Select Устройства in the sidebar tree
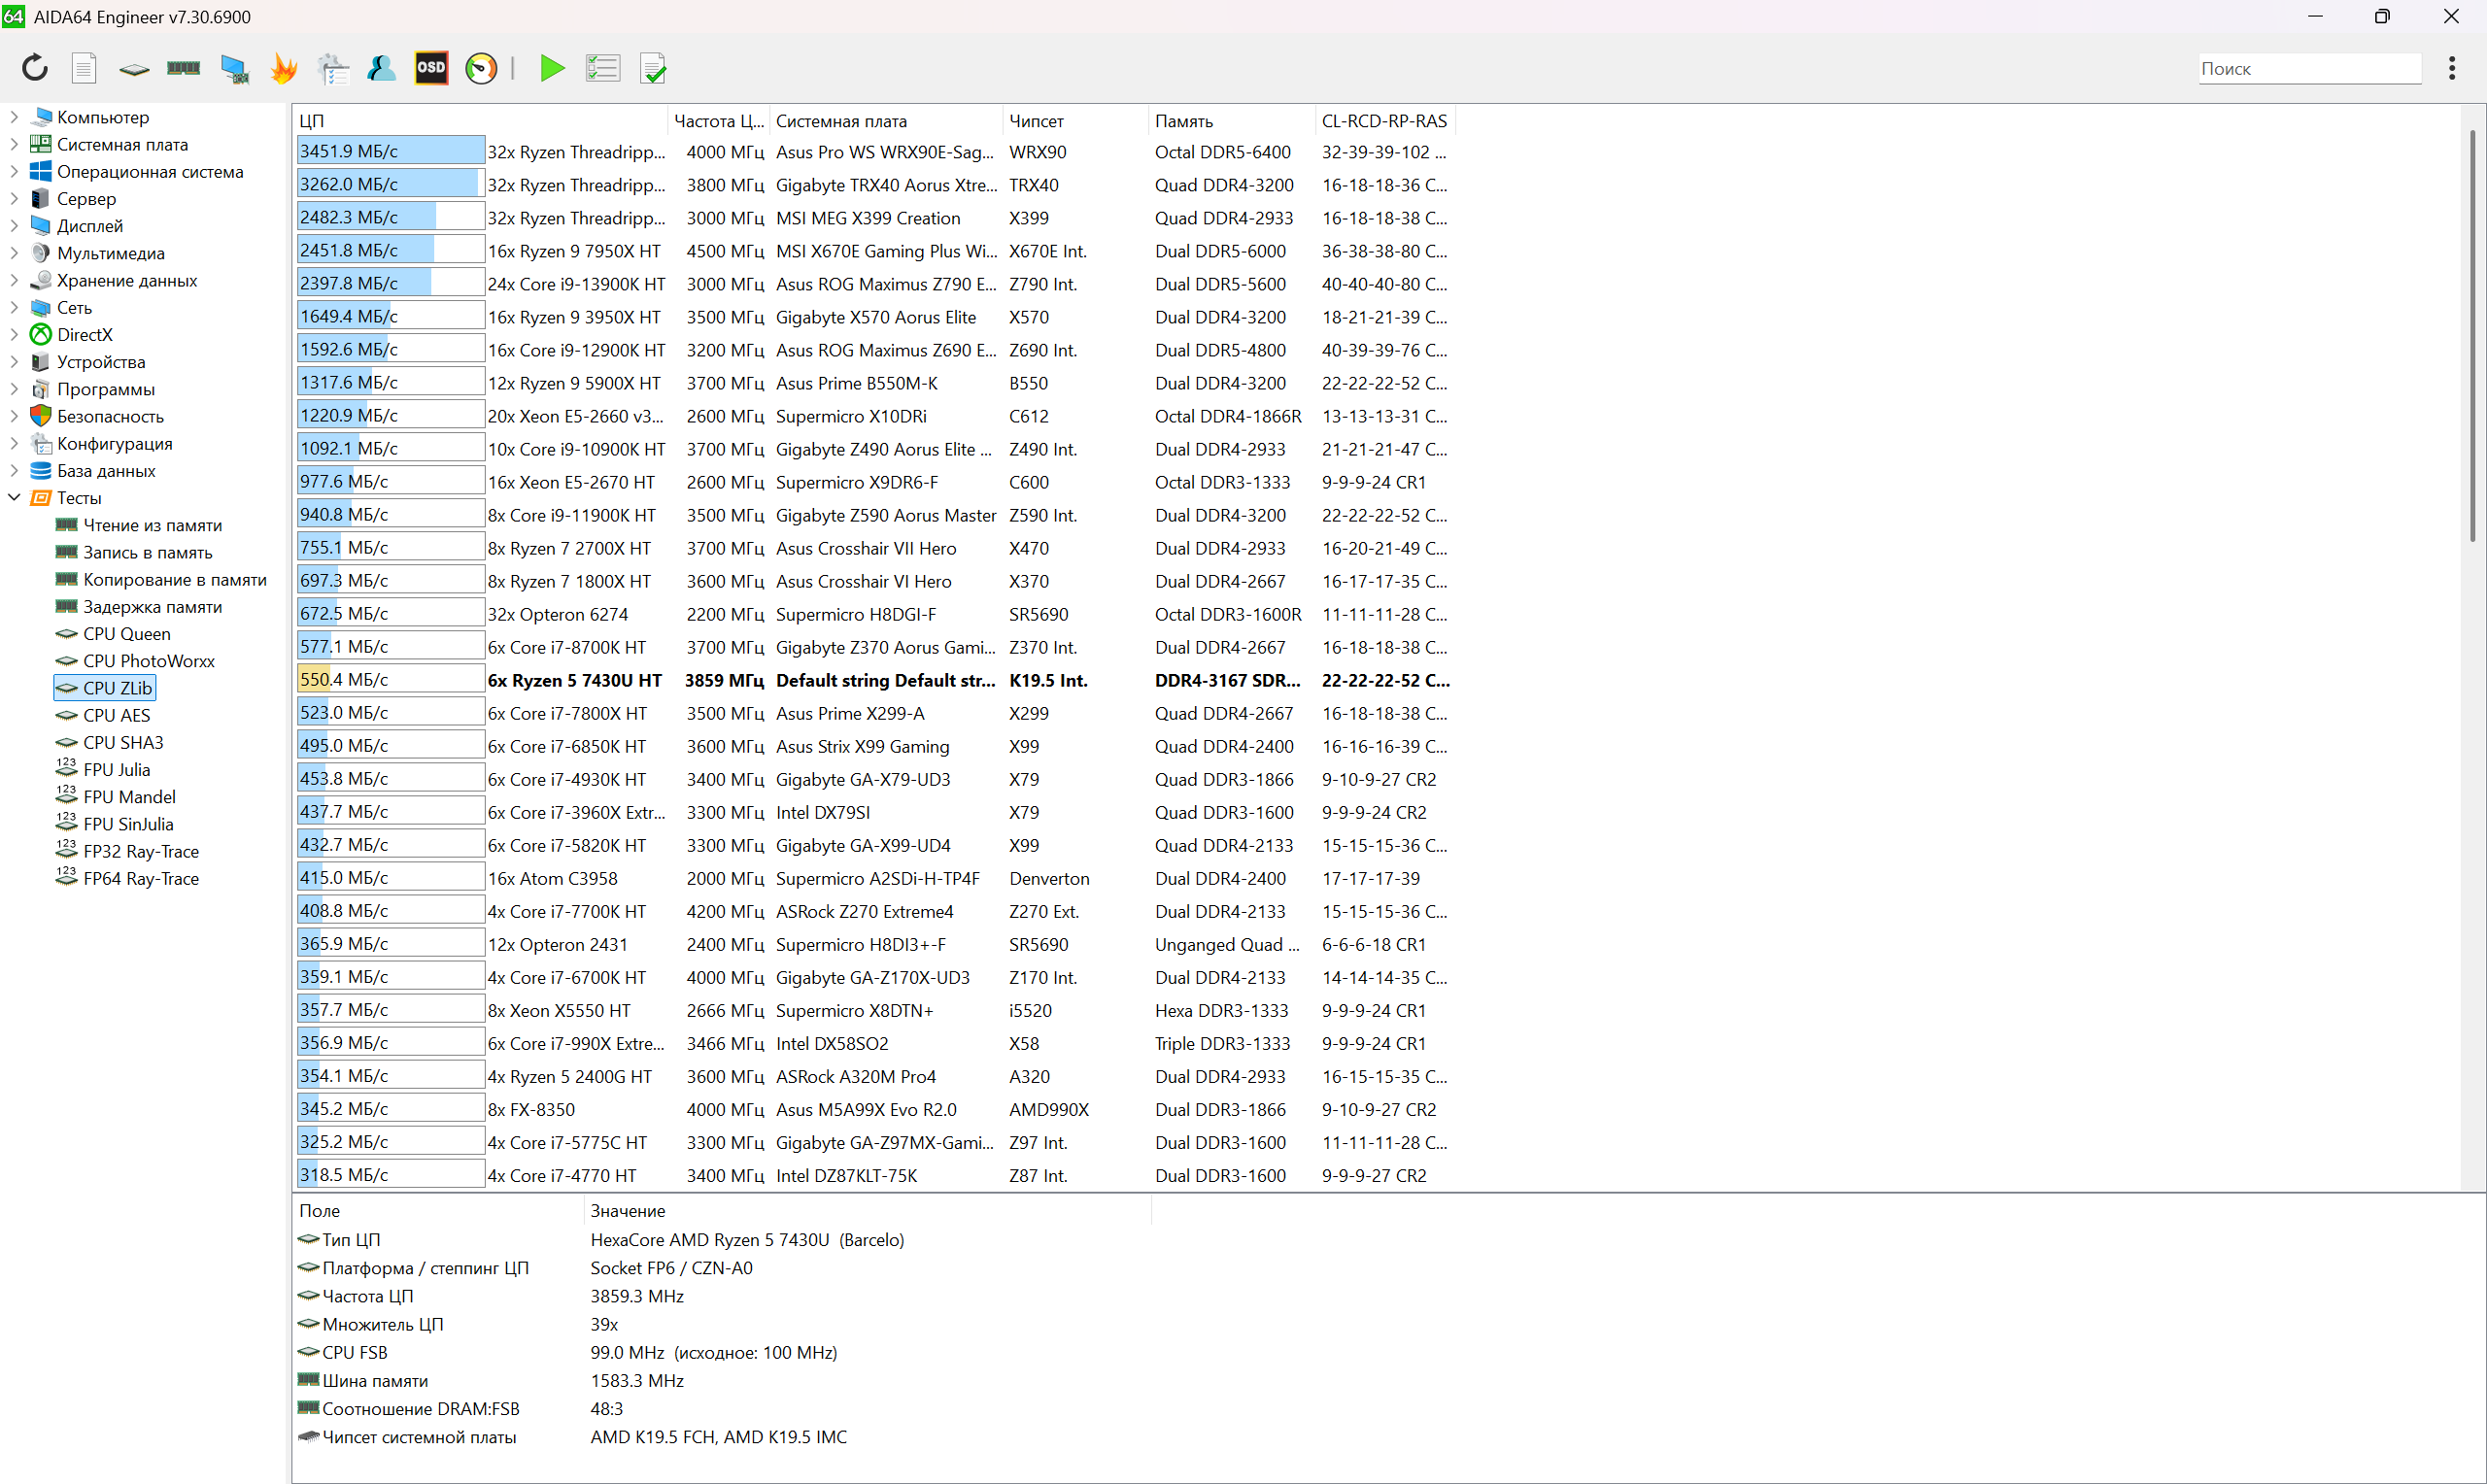 [101, 362]
